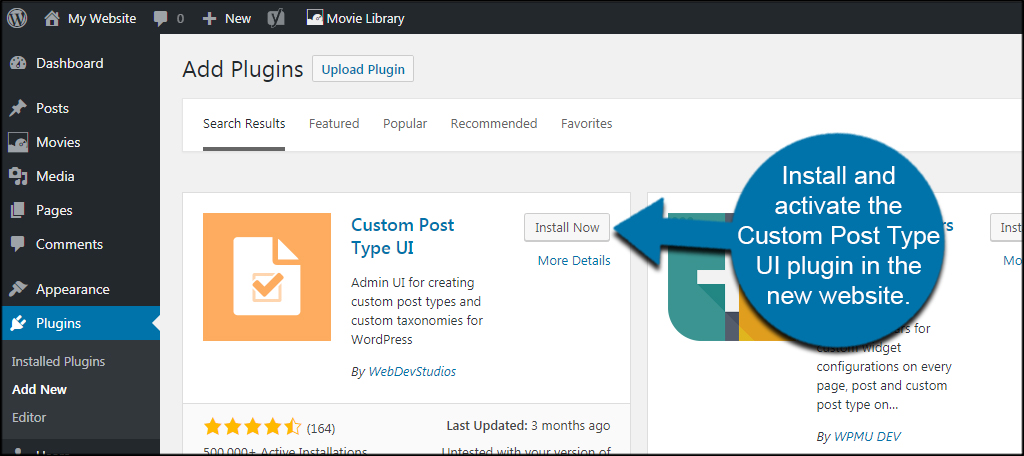
Task: Open the Movie Library admin bar item
Action: click(366, 19)
